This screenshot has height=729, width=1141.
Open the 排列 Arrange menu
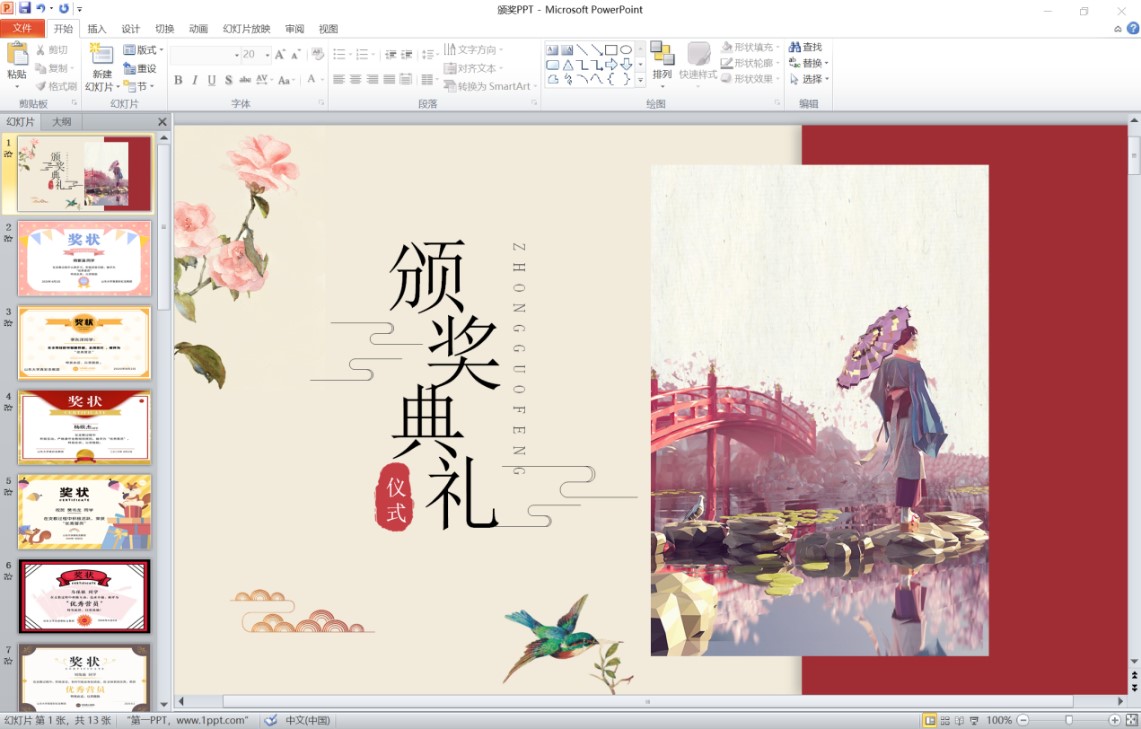(662, 63)
